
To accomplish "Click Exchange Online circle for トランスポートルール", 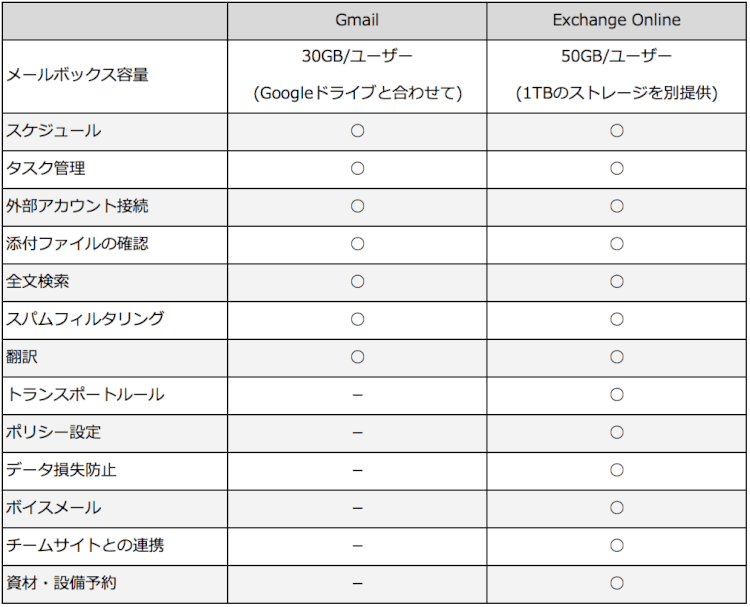I will [617, 394].
